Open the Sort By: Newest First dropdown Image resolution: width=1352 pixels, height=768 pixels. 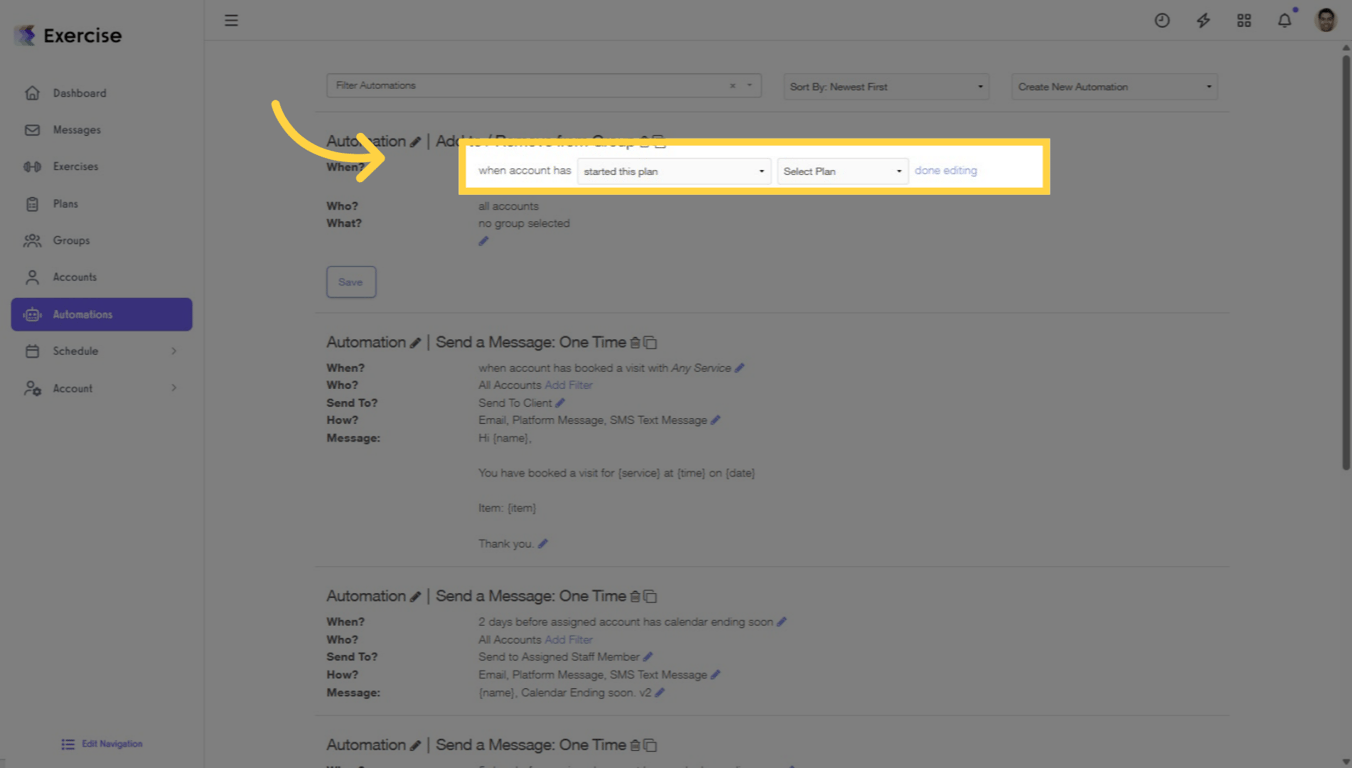click(884, 86)
